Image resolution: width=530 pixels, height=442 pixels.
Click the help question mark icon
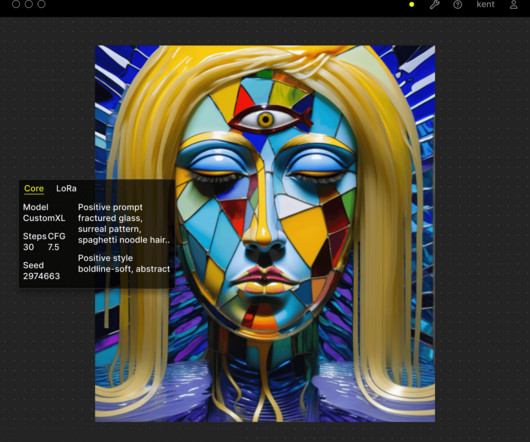(x=457, y=4)
